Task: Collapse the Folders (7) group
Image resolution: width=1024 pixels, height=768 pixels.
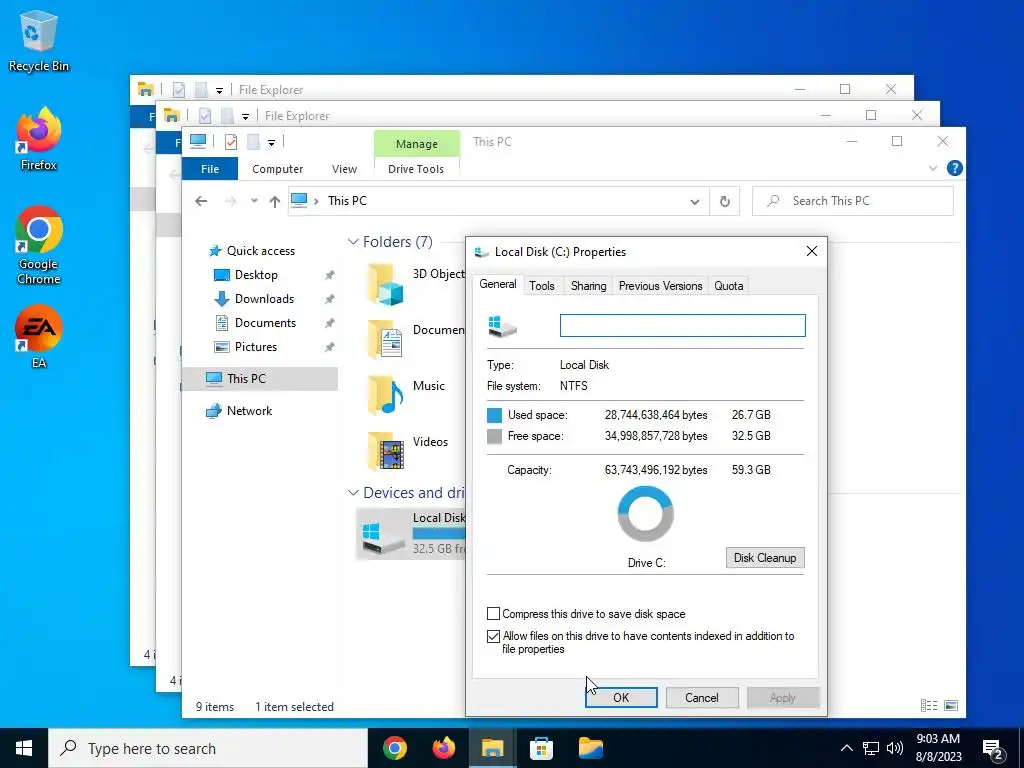Action: [x=353, y=242]
